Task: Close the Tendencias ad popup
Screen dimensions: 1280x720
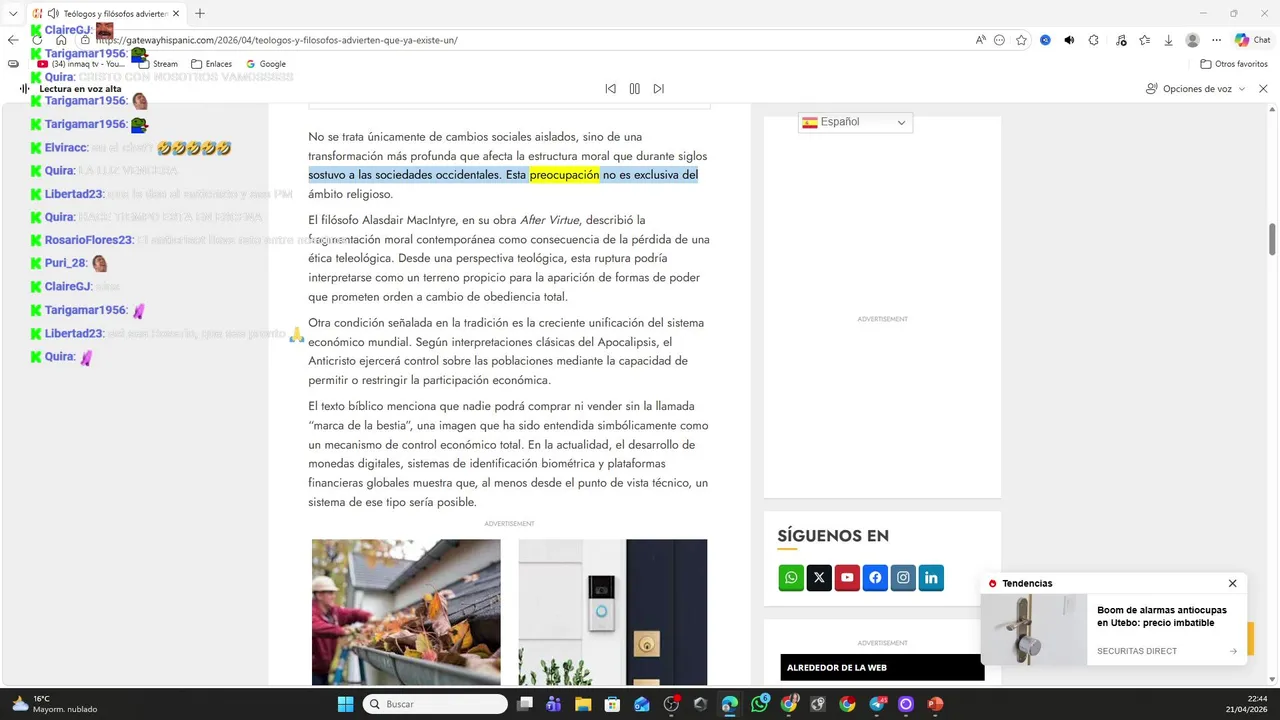Action: (1232, 583)
